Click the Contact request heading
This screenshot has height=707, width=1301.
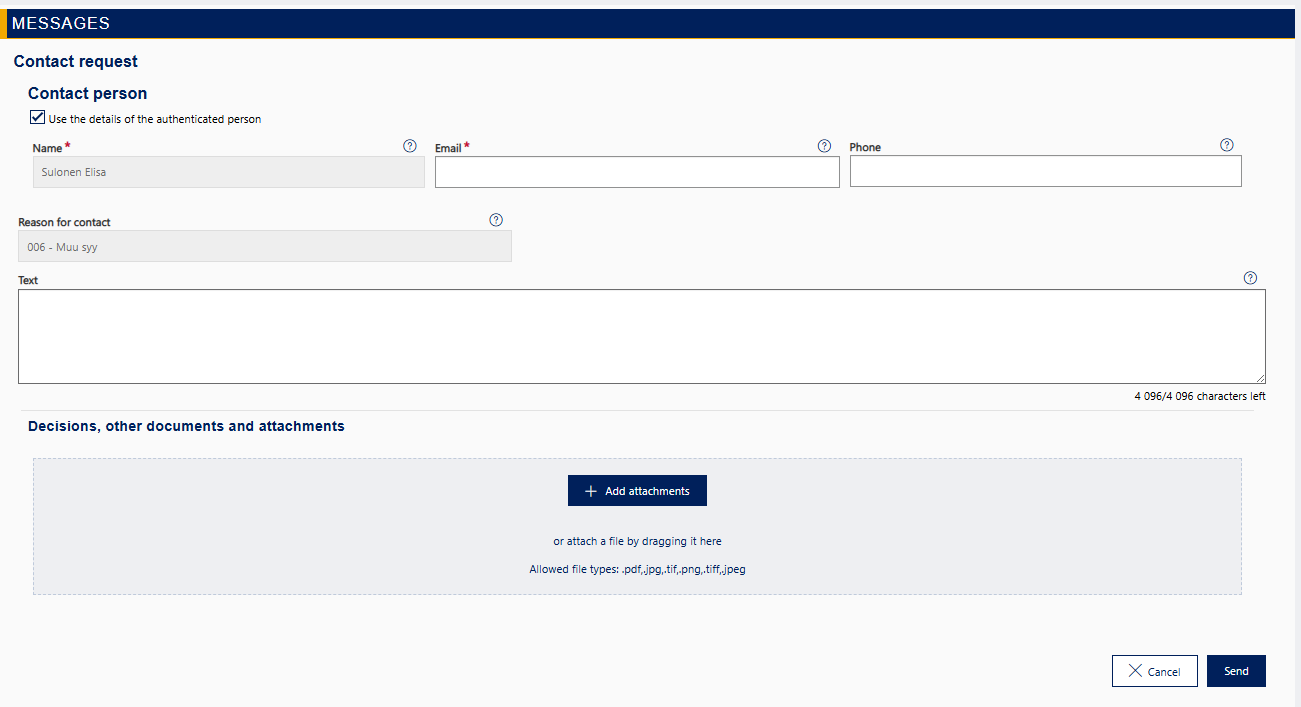[x=76, y=62]
